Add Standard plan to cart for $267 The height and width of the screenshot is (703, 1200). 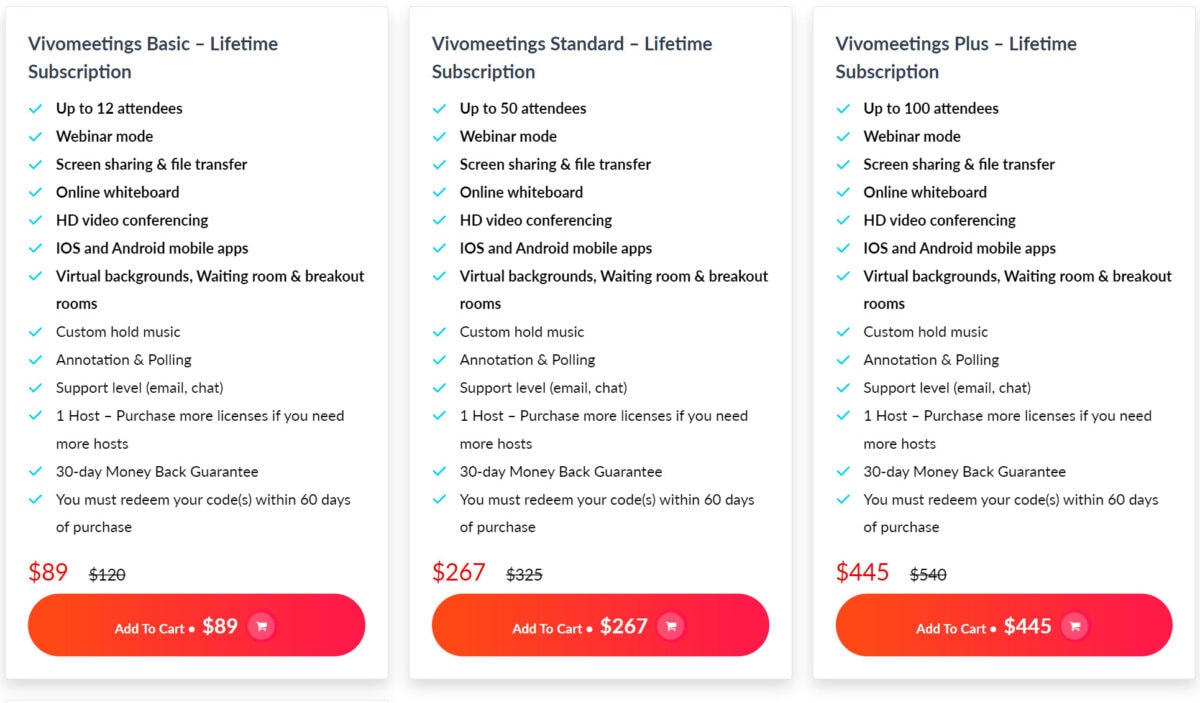tap(600, 625)
